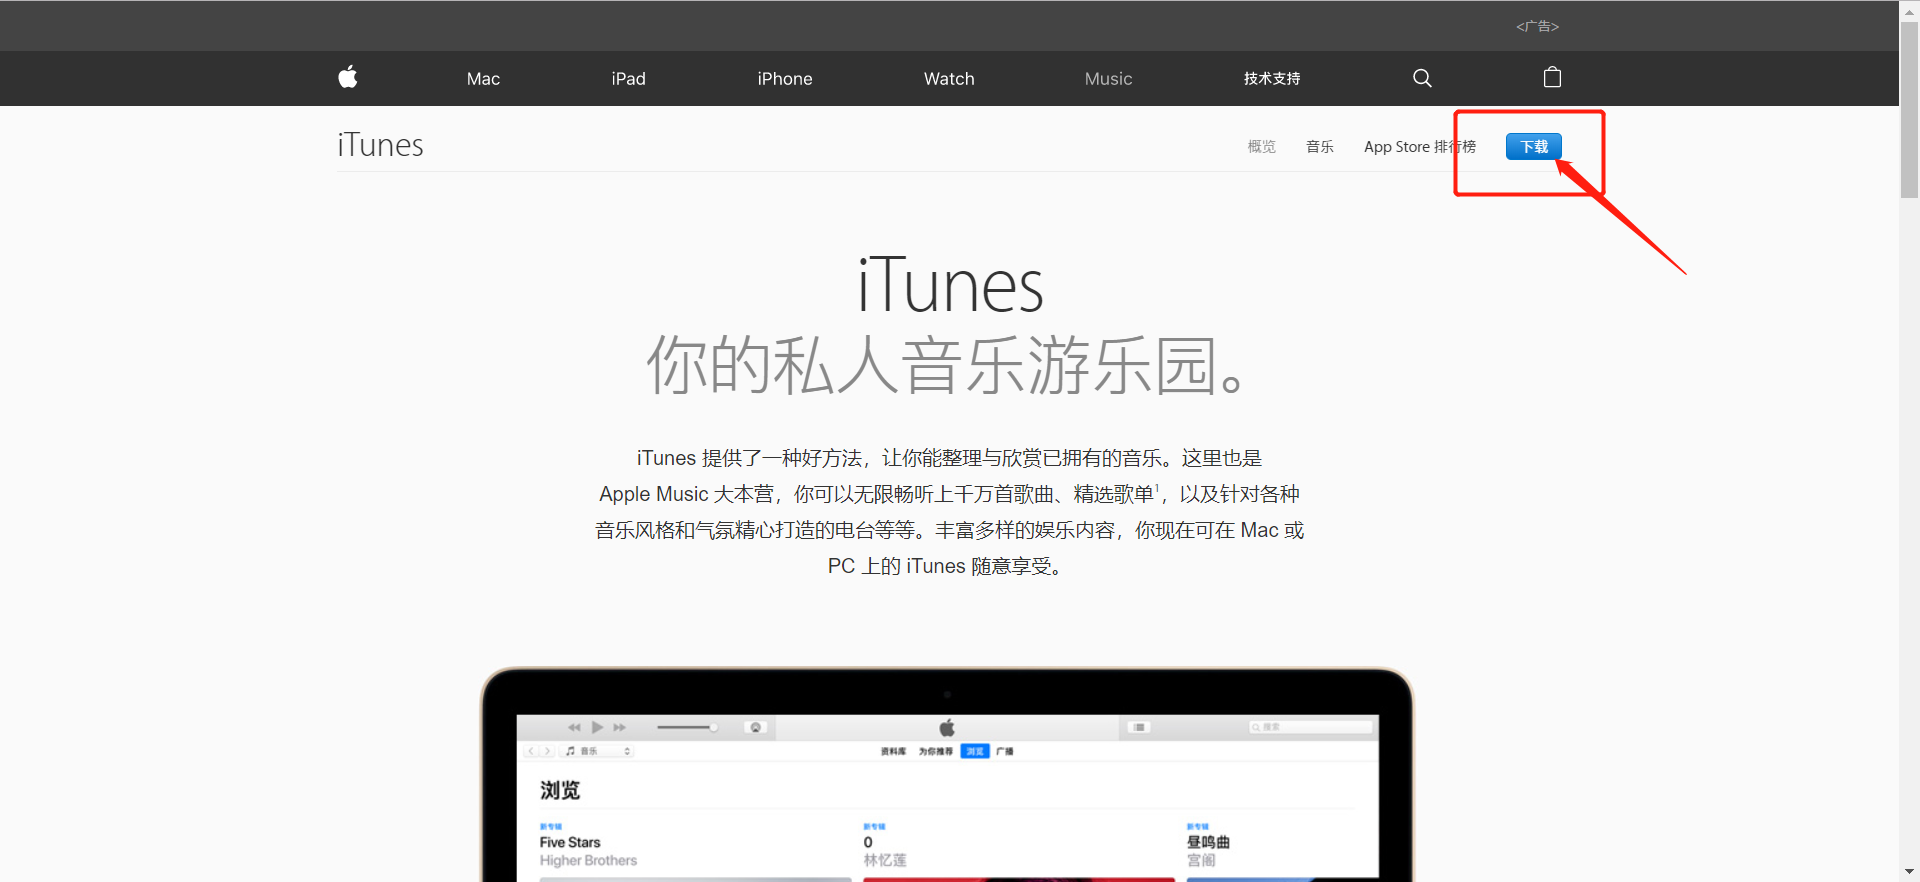Select 为你推荐 tab in iTunes mockup
The image size is (1920, 882).
coord(935,751)
